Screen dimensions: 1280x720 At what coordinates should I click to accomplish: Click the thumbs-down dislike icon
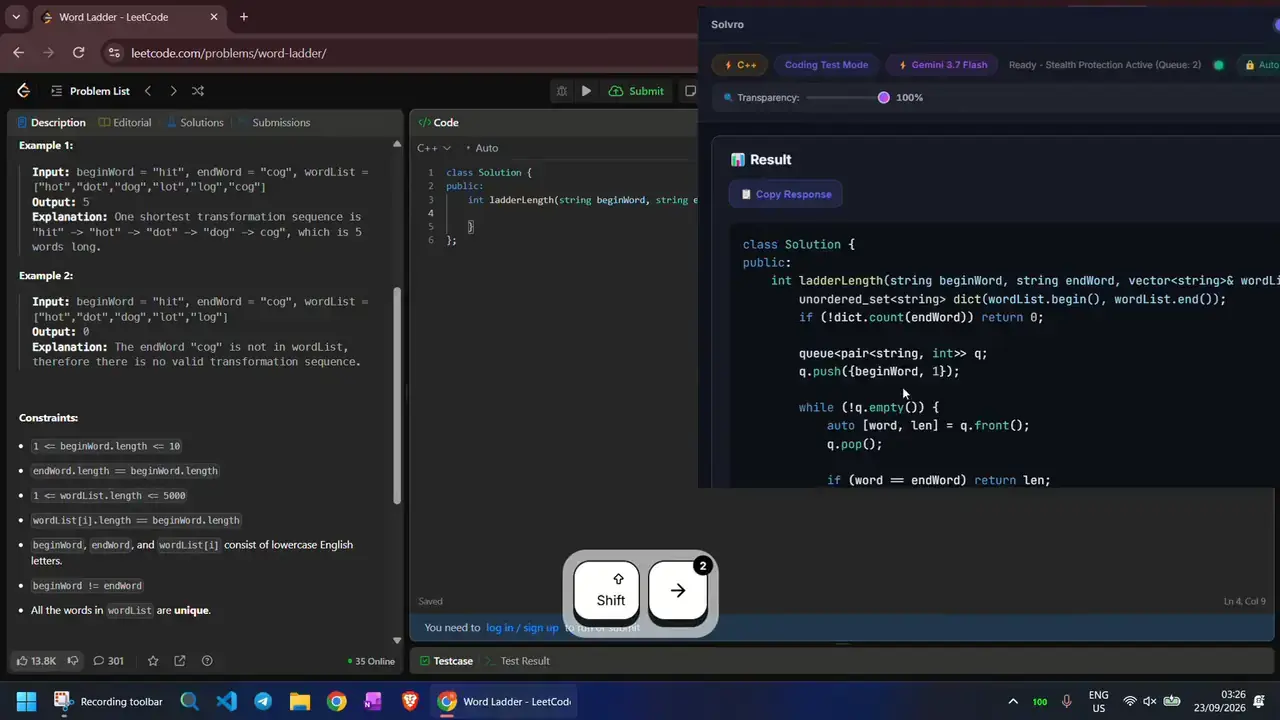point(75,661)
